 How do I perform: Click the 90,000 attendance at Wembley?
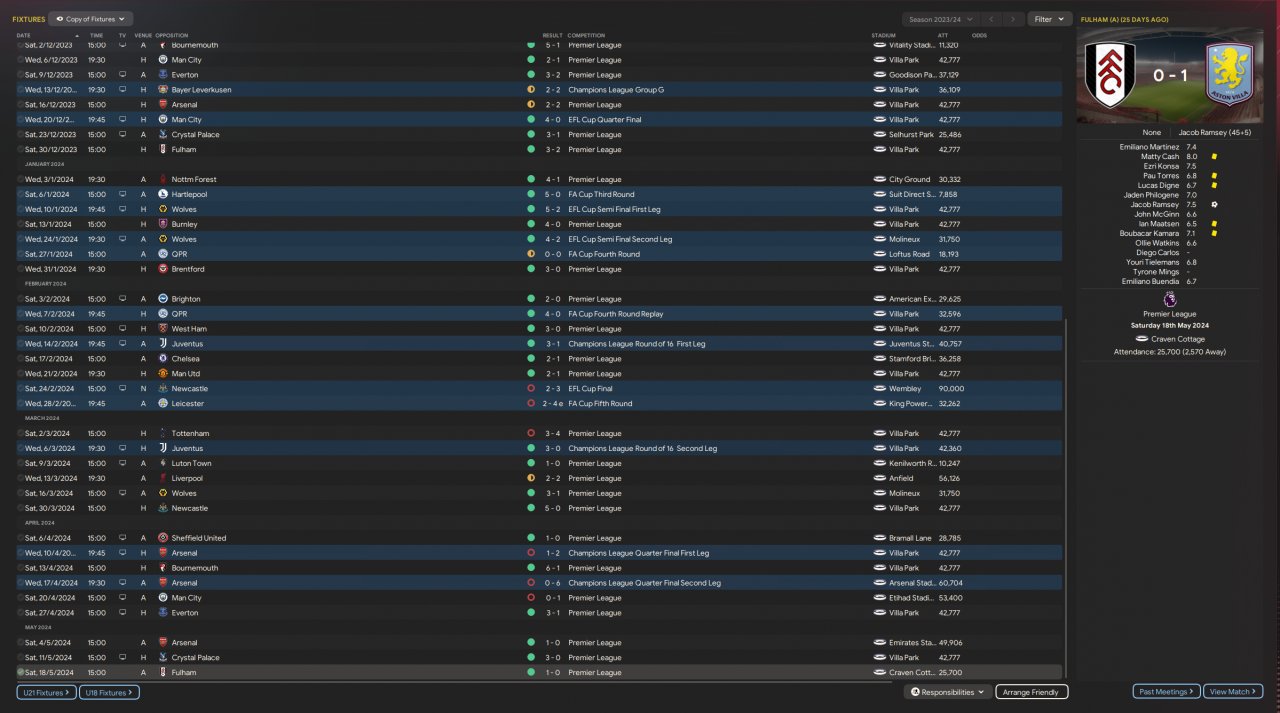point(951,388)
